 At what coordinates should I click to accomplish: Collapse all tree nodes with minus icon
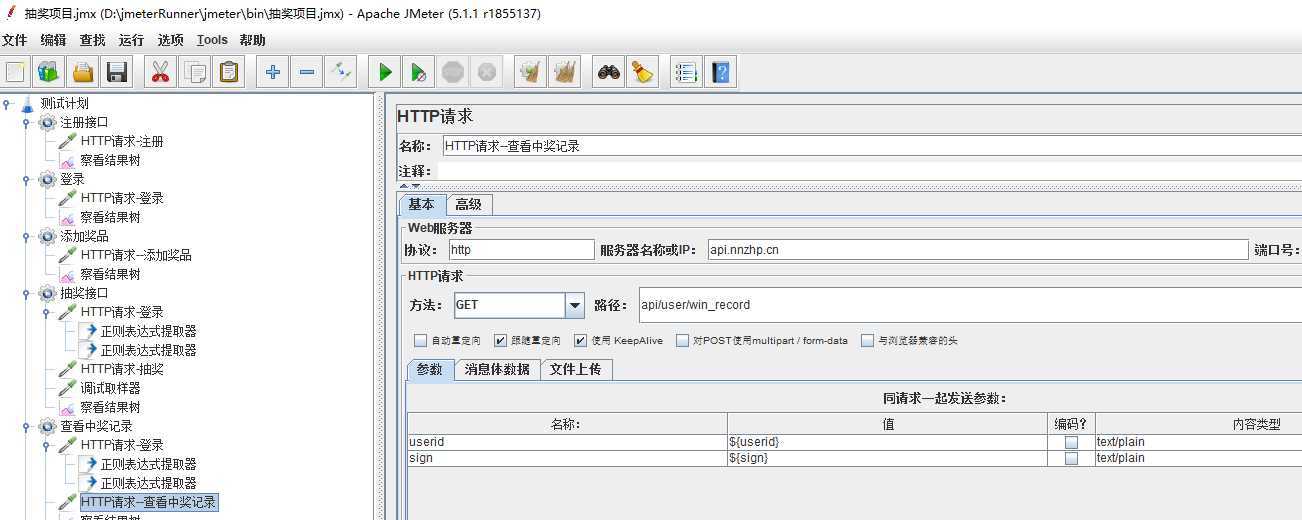pos(306,72)
